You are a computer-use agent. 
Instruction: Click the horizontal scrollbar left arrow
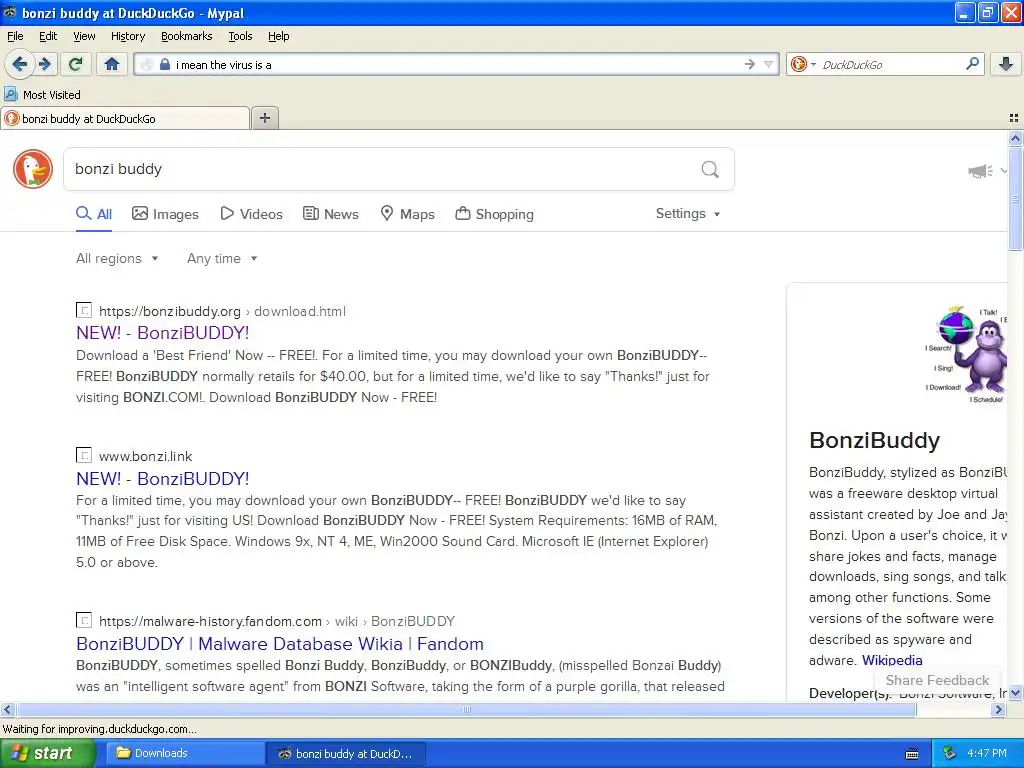[7, 709]
